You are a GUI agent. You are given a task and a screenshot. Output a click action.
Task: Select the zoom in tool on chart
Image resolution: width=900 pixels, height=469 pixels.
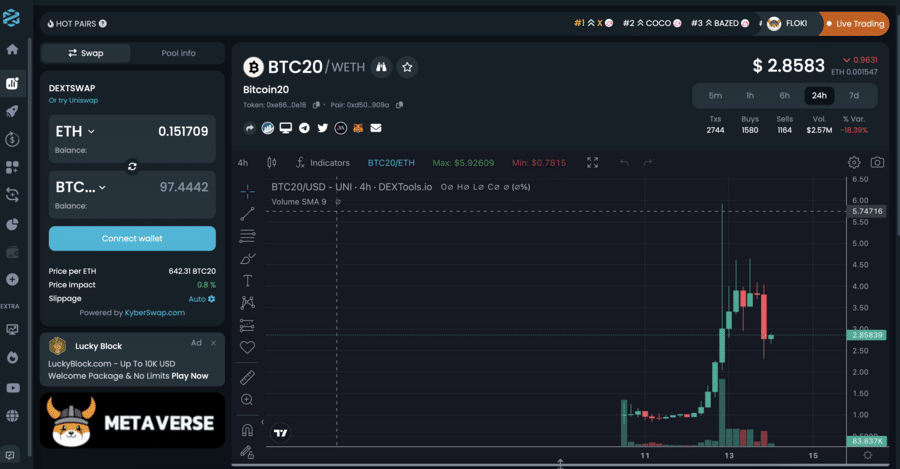(247, 400)
